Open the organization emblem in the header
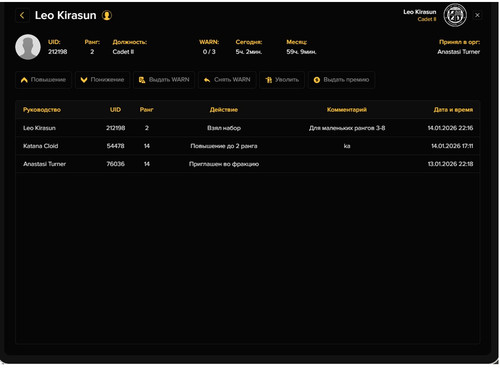Screen dimensions: 500x371 455,15
